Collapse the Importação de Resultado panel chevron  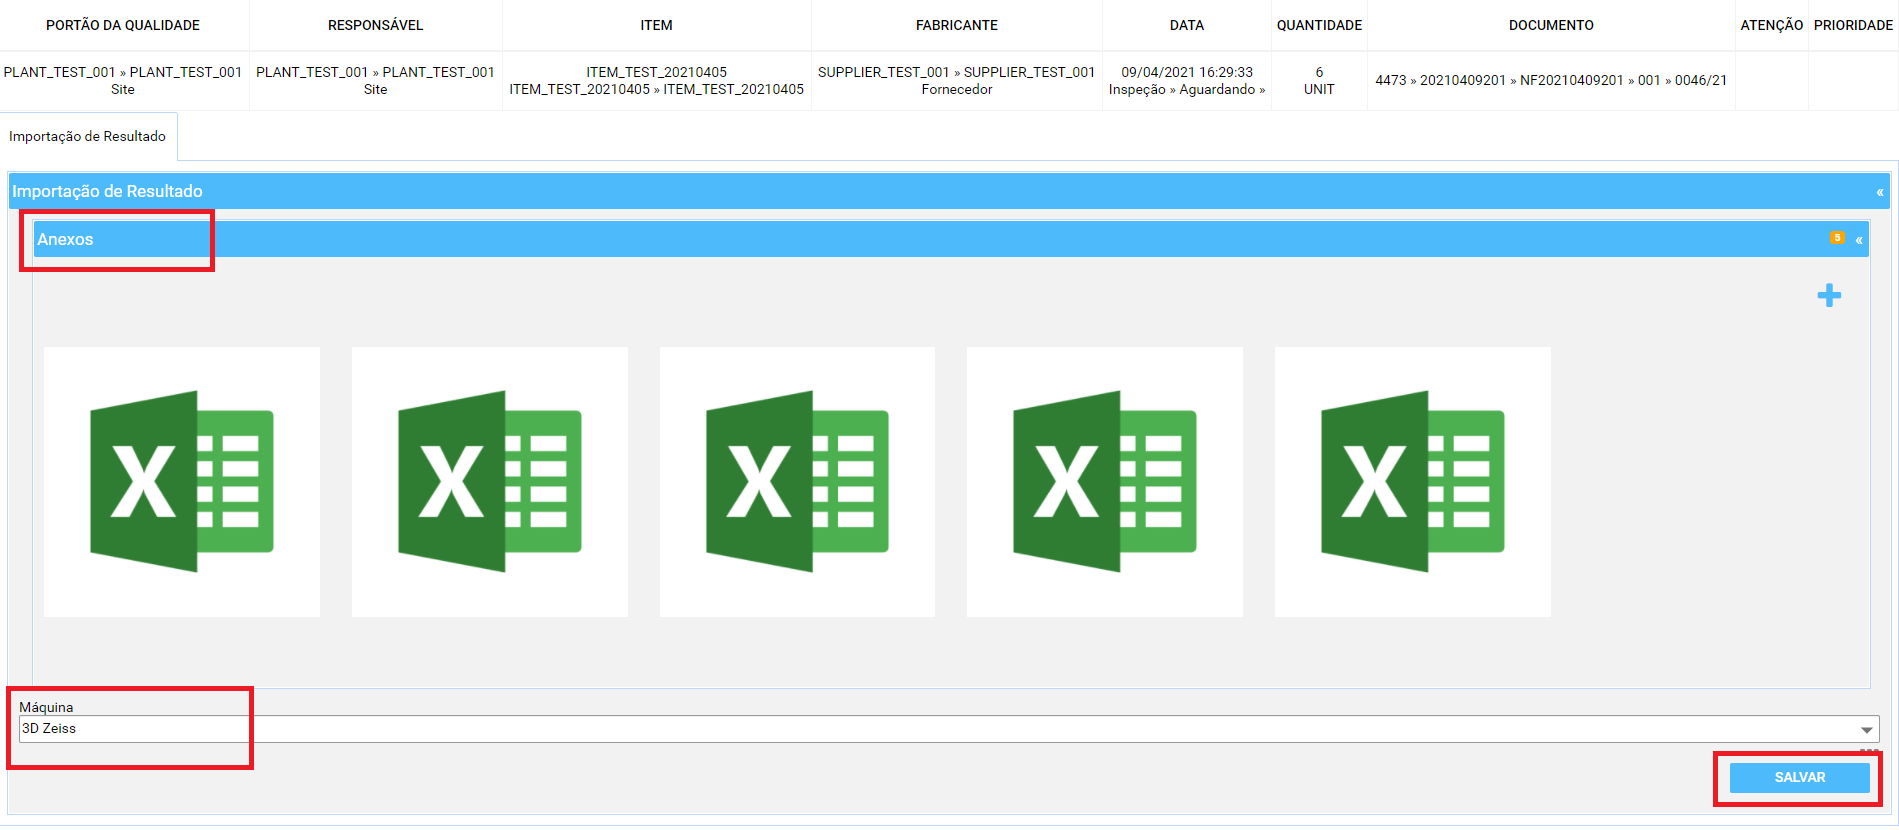1880,192
